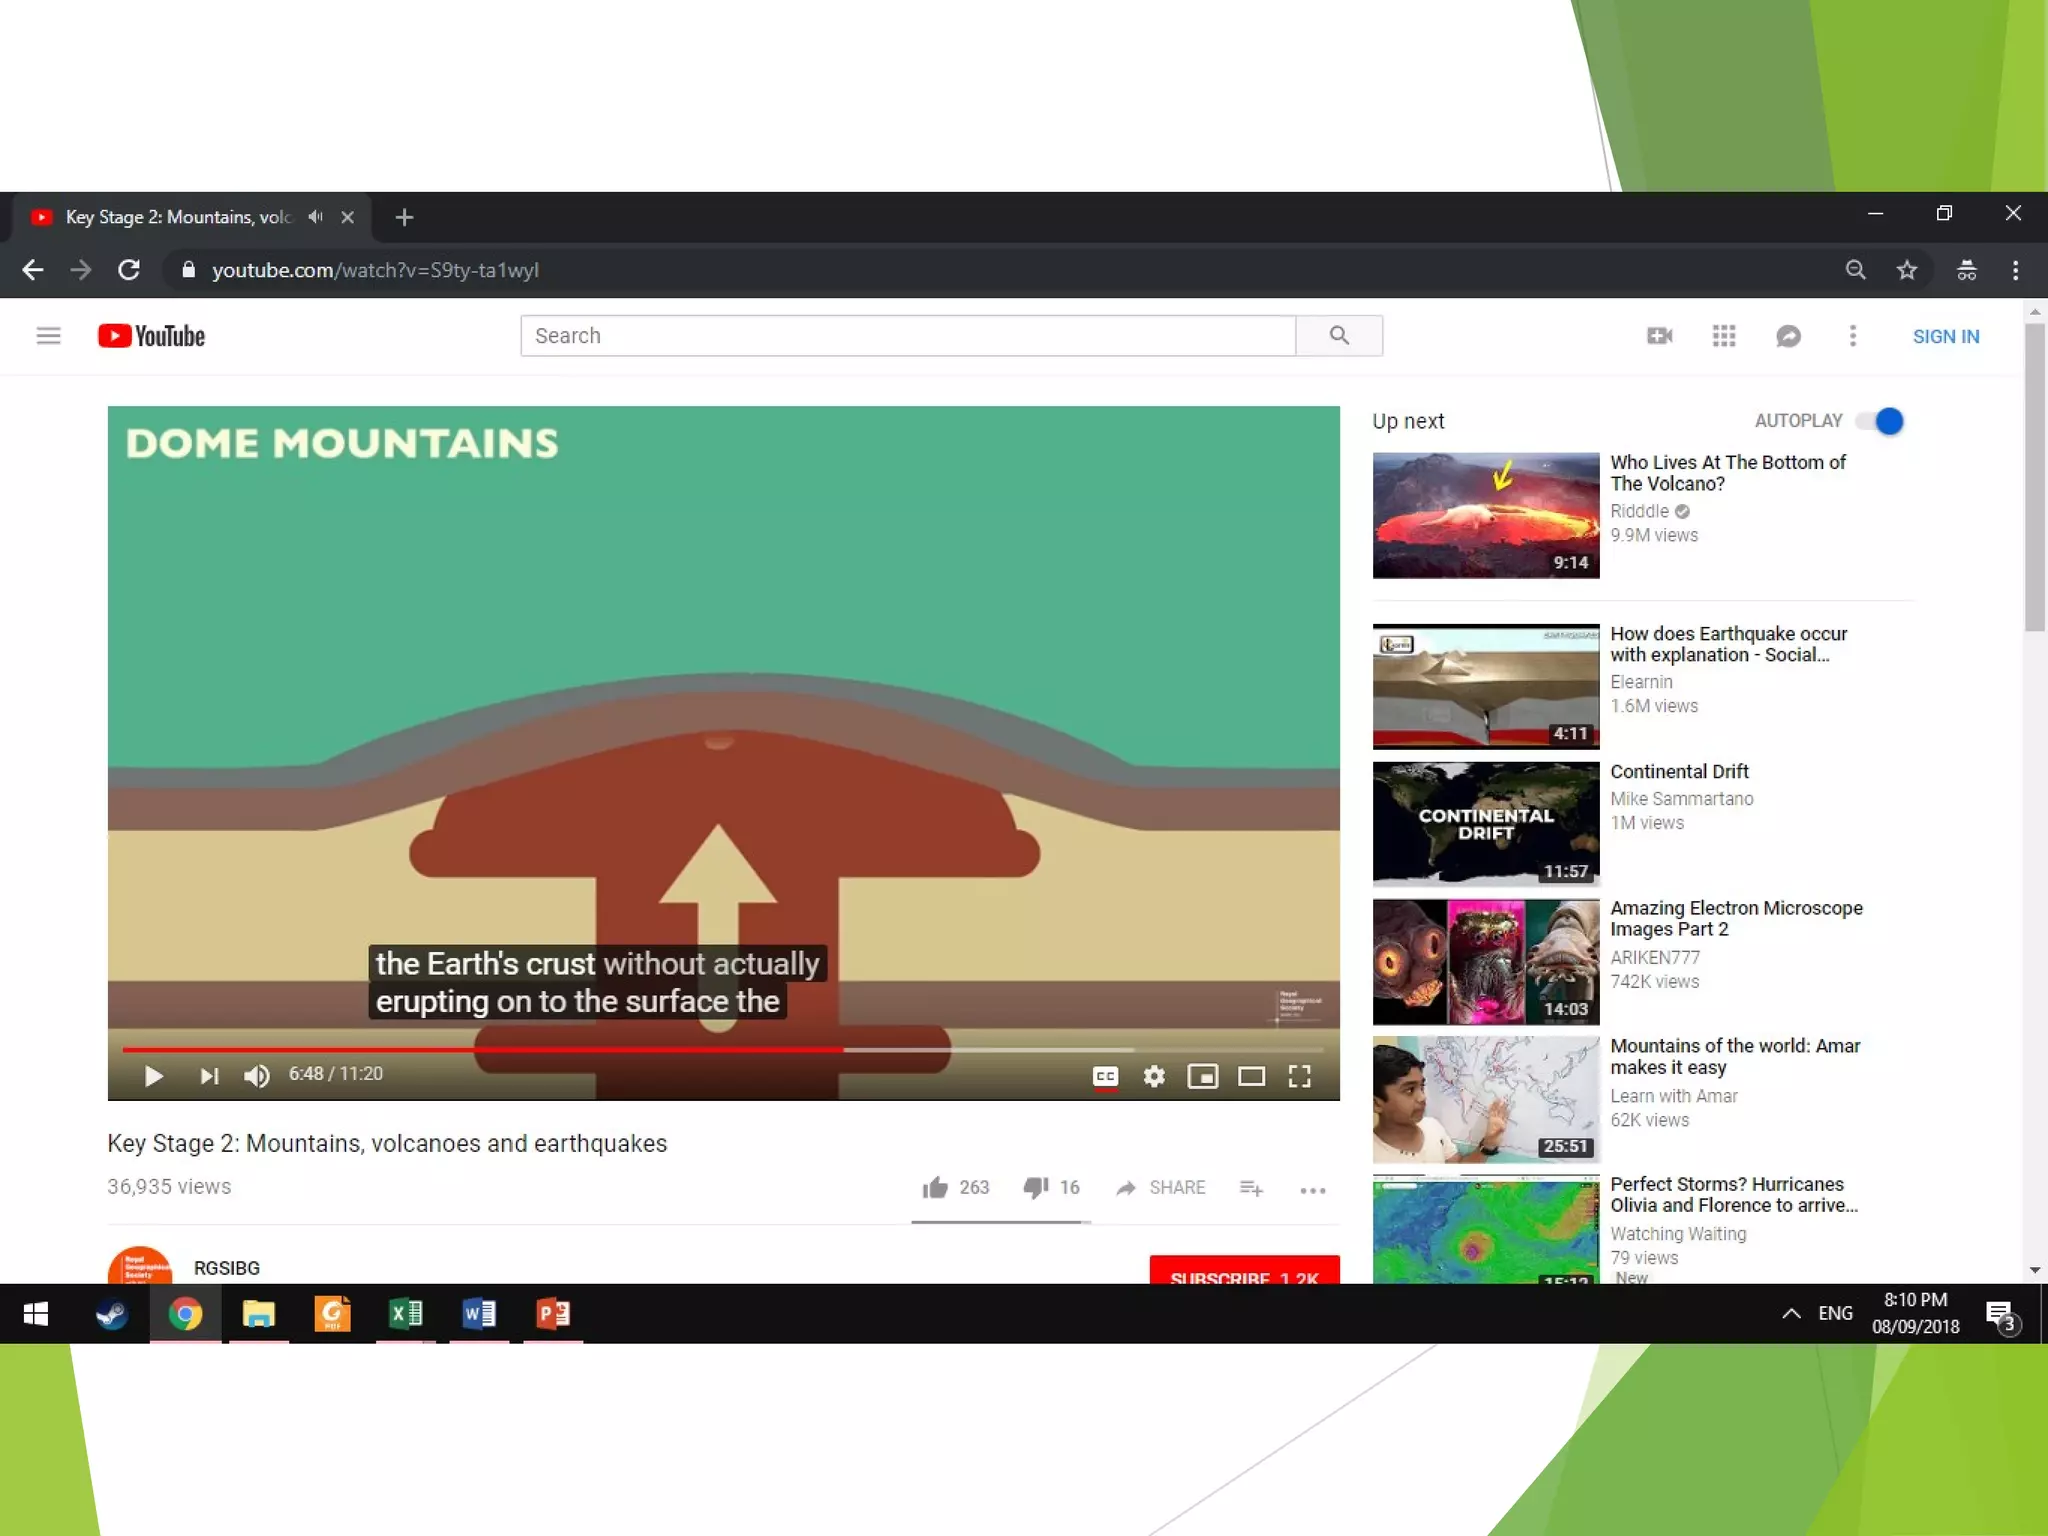Open video settings gear menu
Image resolution: width=2048 pixels, height=1536 pixels.
coord(1154,1076)
